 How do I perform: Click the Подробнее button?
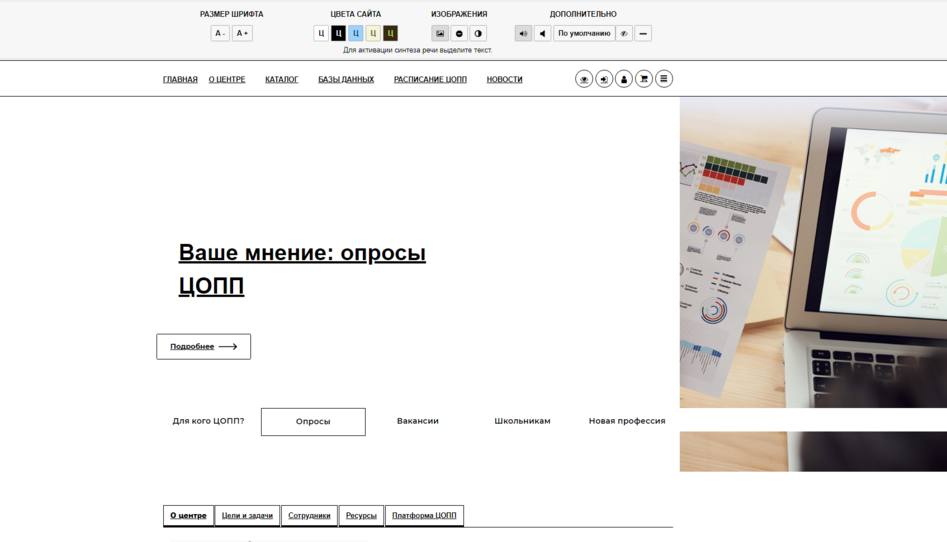[203, 347]
